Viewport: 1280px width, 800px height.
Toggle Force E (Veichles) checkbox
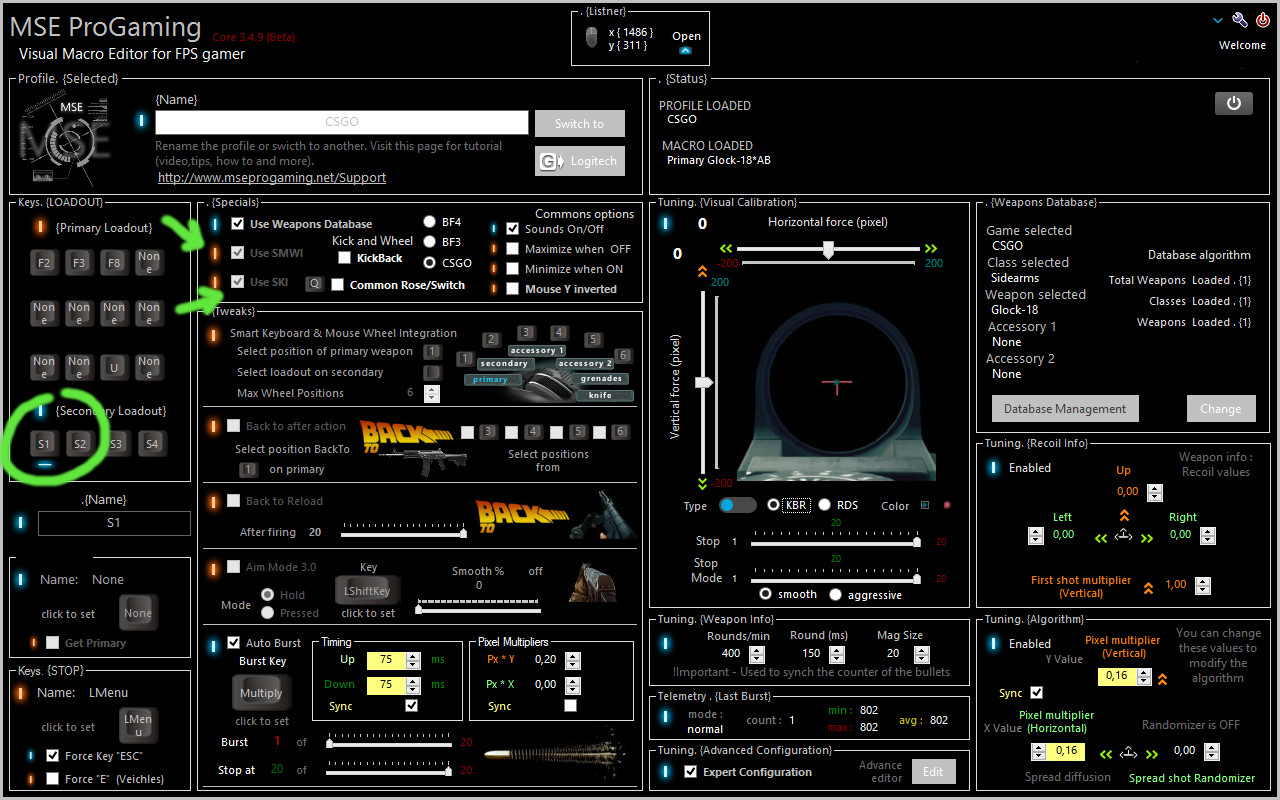click(53, 778)
